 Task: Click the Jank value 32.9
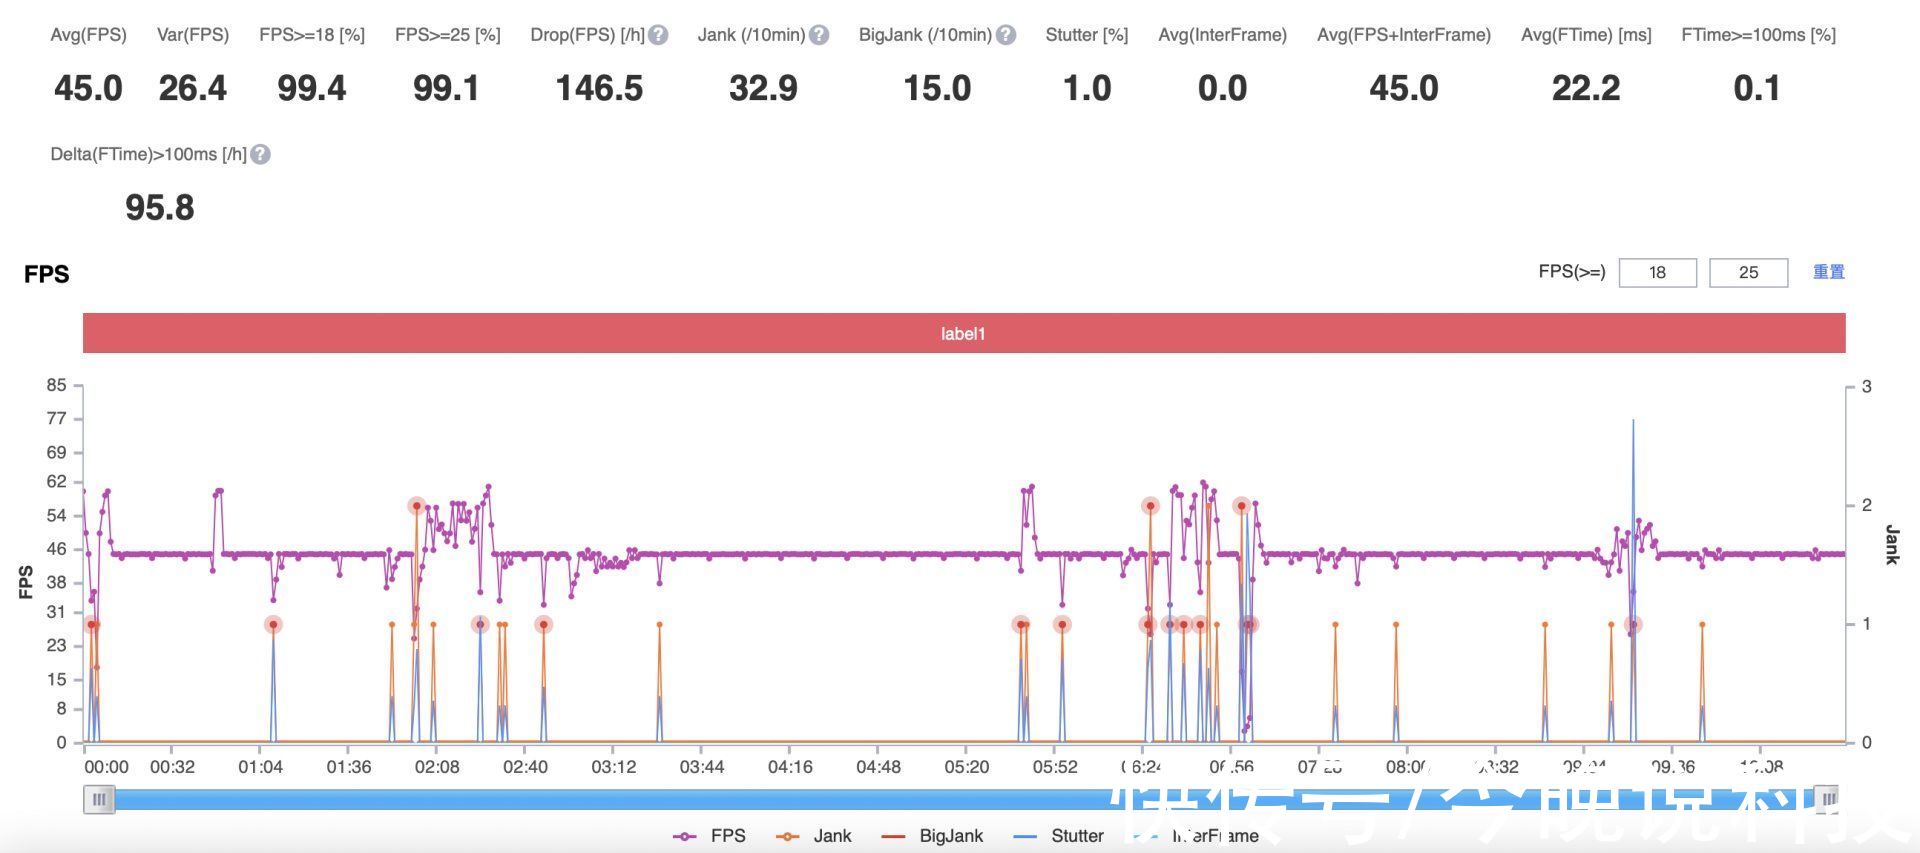tap(763, 88)
